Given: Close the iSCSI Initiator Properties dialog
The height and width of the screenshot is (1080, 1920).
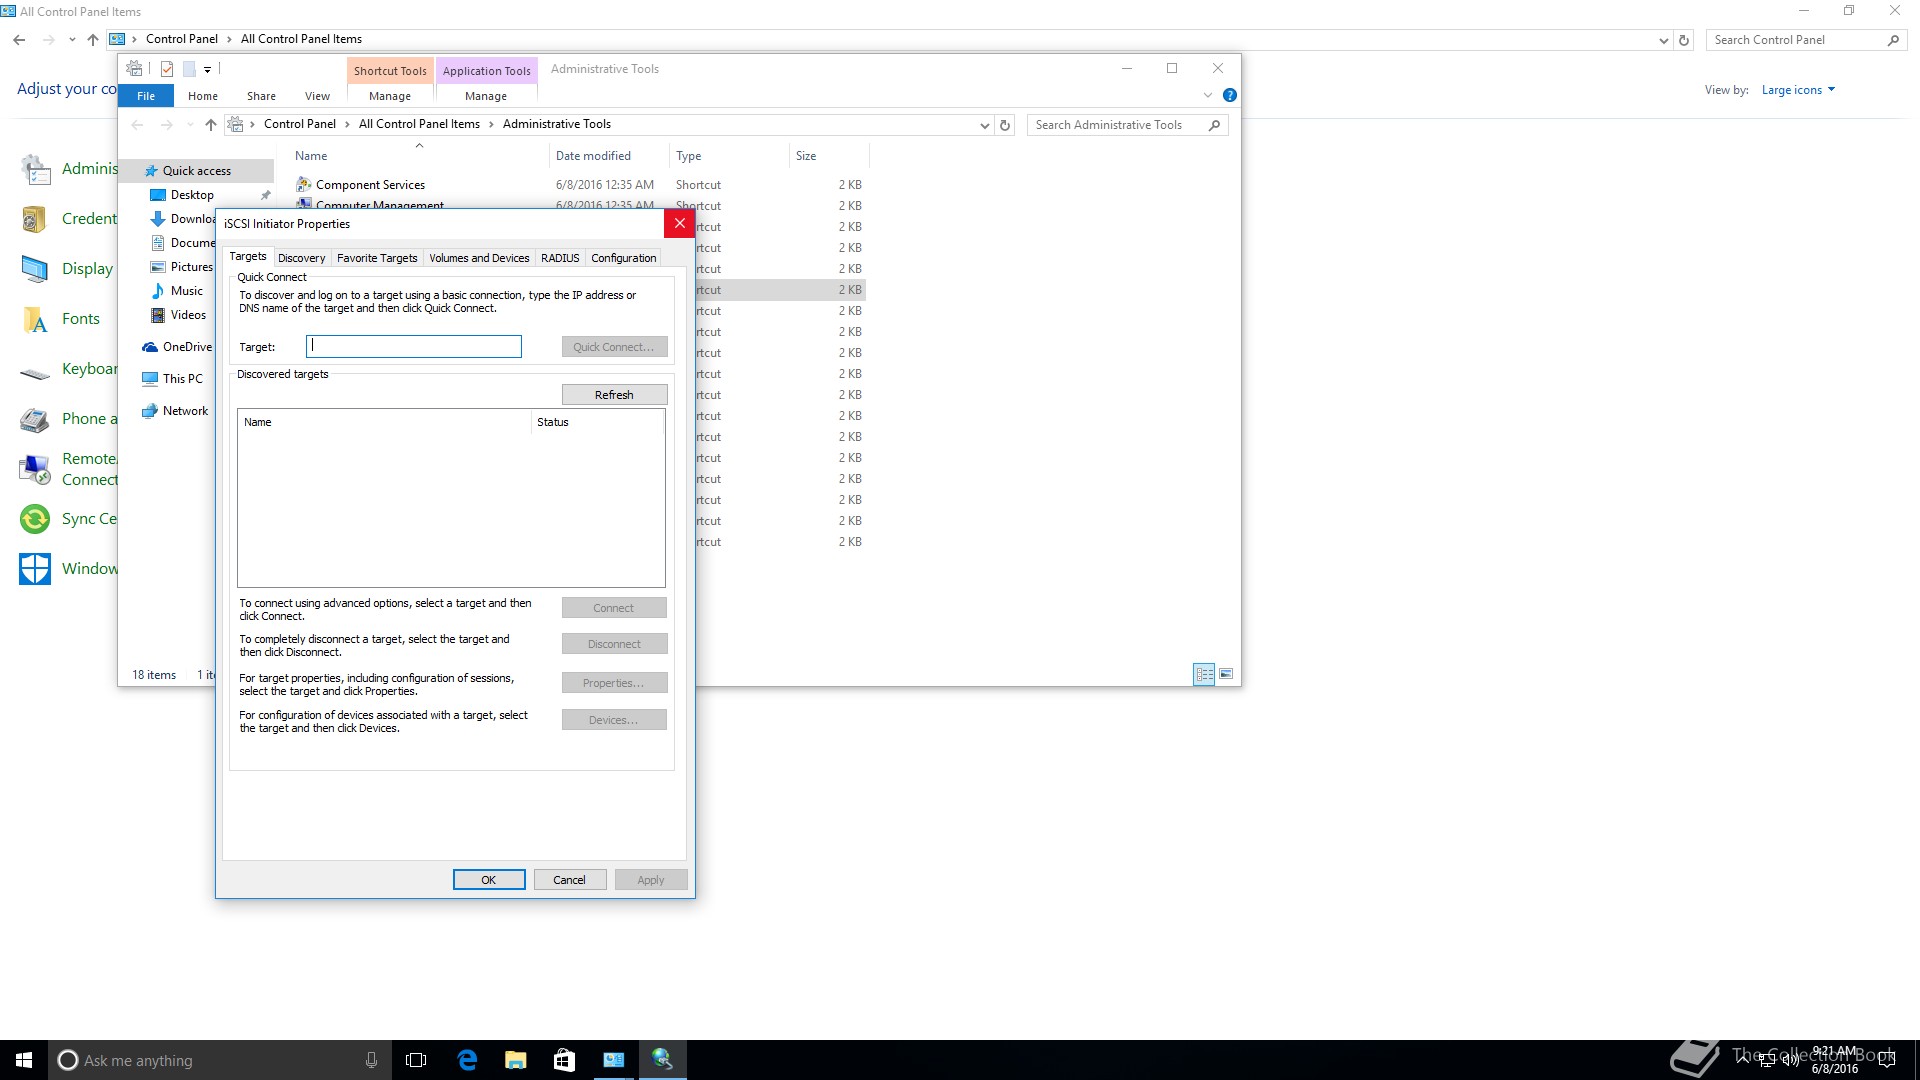Looking at the screenshot, I should click(679, 223).
